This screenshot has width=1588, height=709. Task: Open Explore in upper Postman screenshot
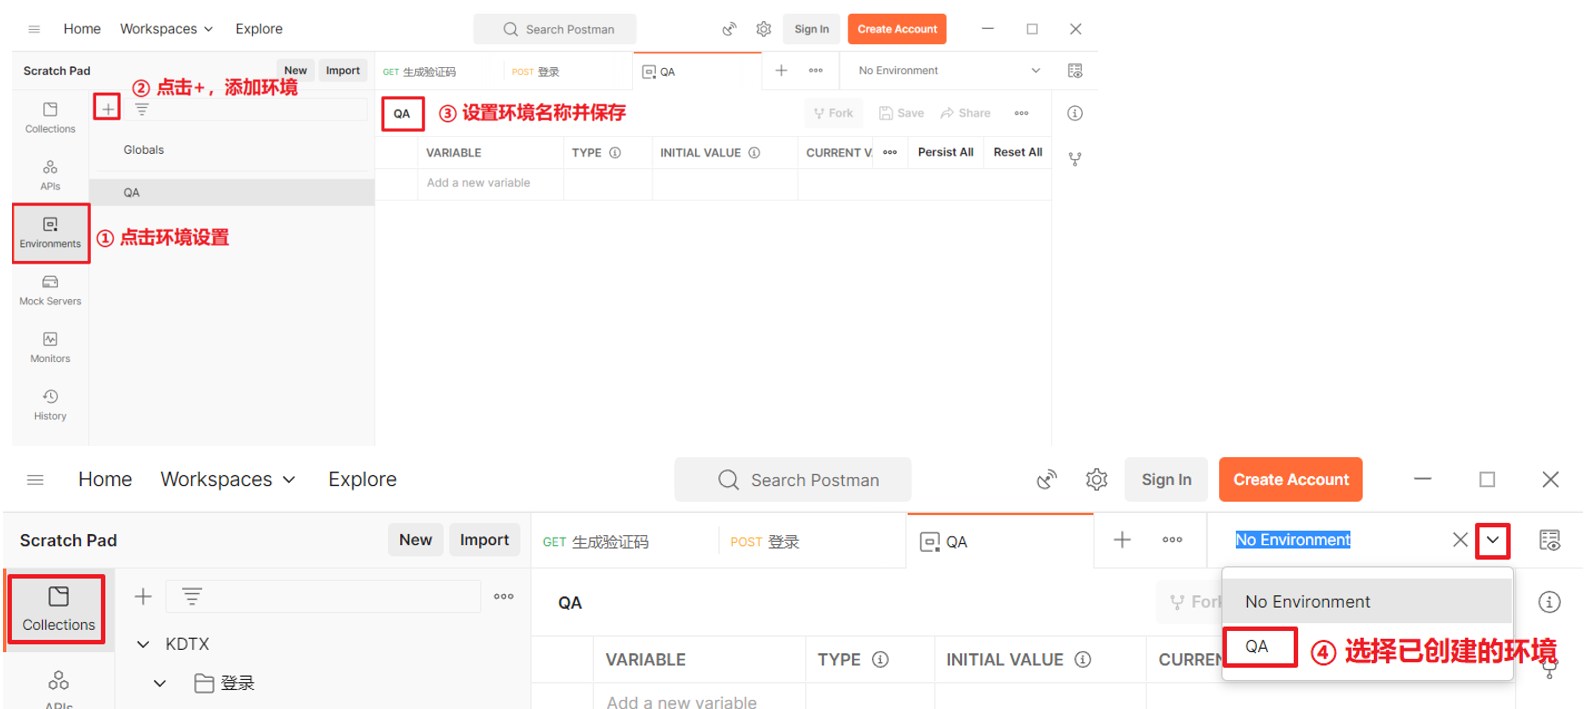point(259,29)
